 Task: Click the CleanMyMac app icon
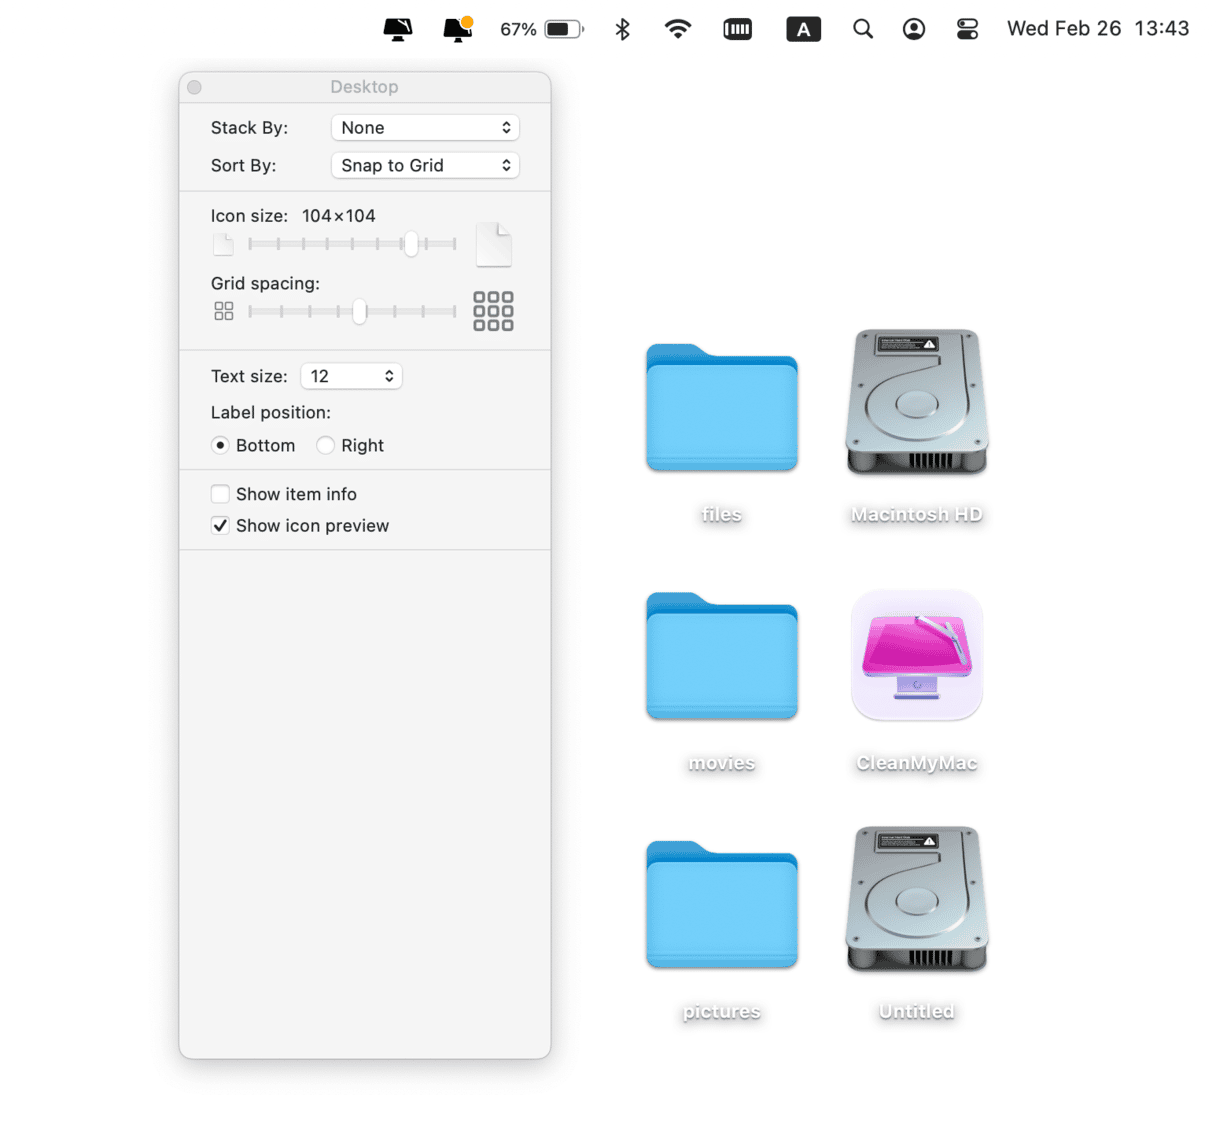point(916,655)
